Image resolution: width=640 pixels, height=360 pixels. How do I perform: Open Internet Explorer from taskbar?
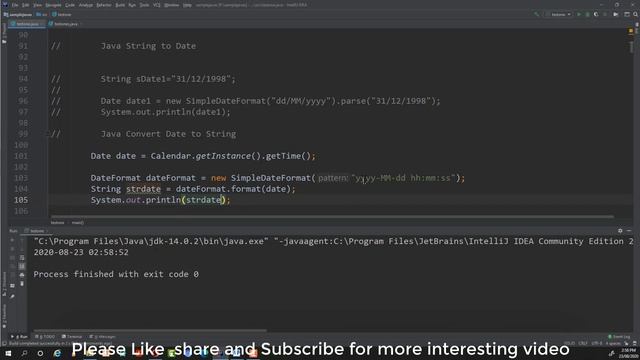click(57, 353)
